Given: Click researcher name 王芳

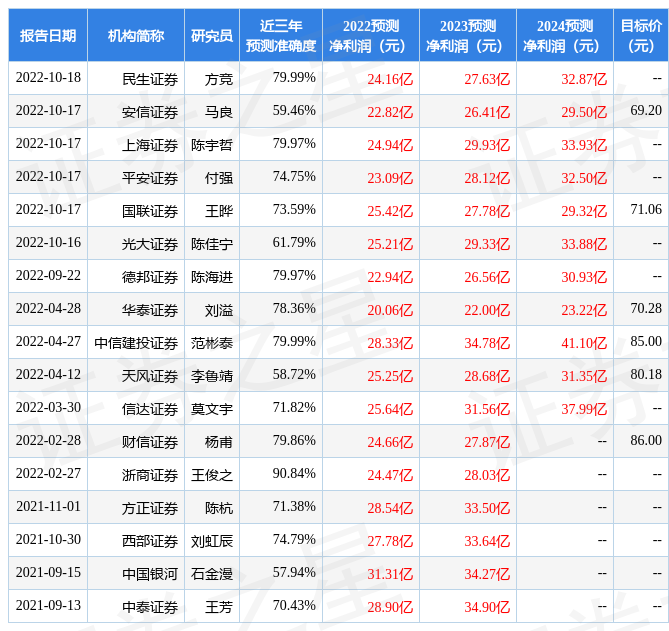Looking at the screenshot, I should coord(219,607).
